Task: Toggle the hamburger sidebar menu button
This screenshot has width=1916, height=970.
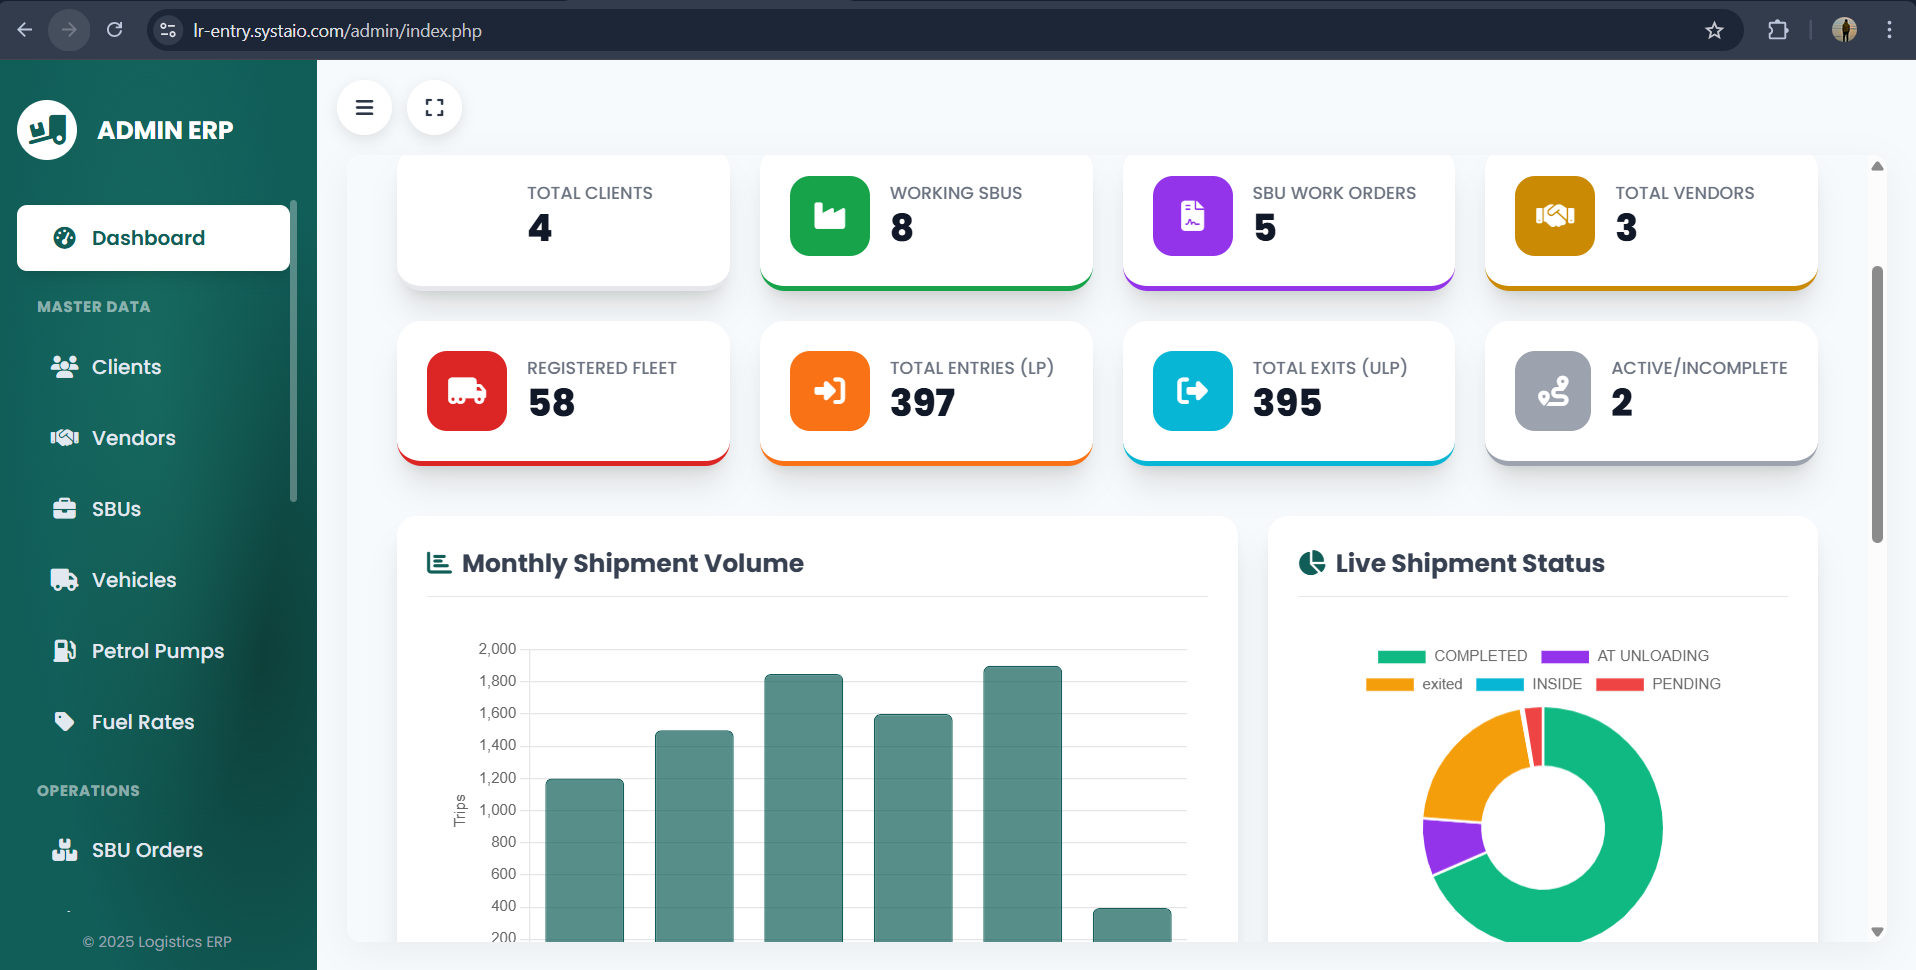Action: pyautogui.click(x=364, y=108)
